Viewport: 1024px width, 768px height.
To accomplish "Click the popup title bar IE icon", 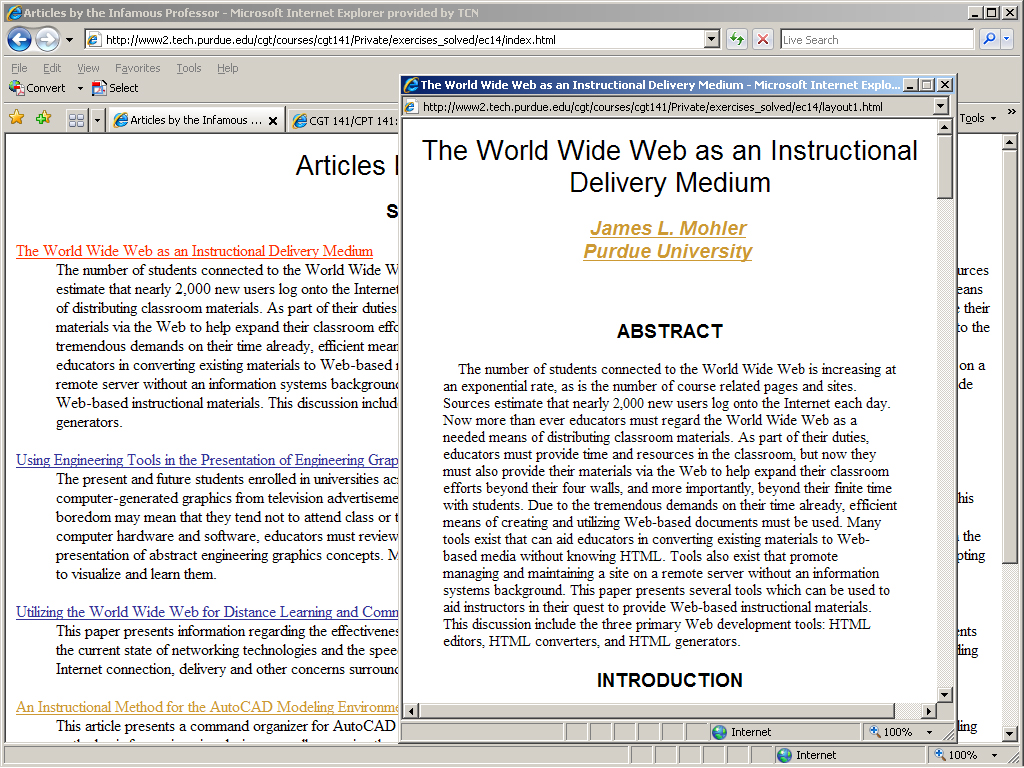I will 411,85.
